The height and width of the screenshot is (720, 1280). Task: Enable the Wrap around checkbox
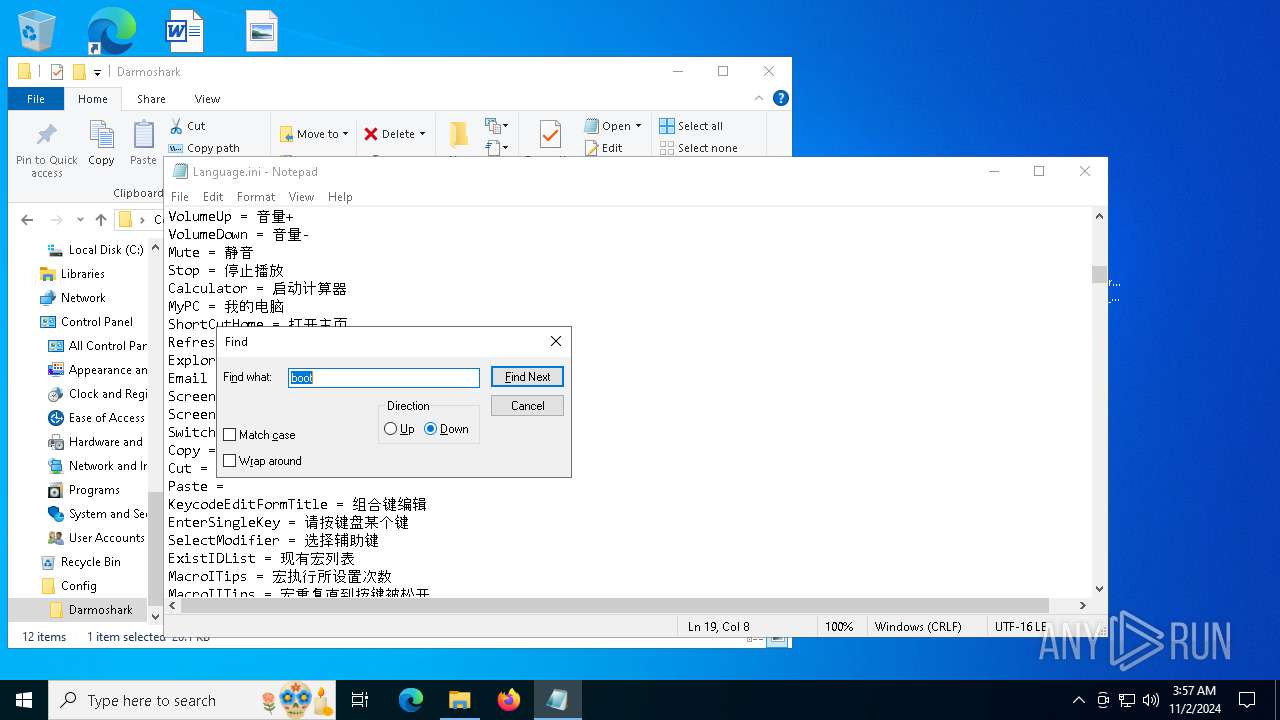coord(230,461)
